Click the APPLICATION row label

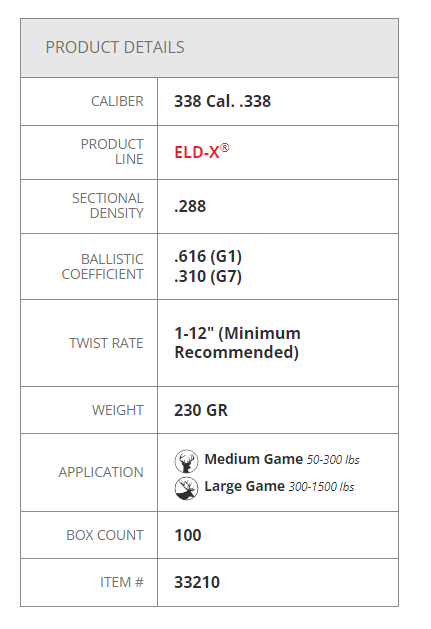[x=101, y=472]
